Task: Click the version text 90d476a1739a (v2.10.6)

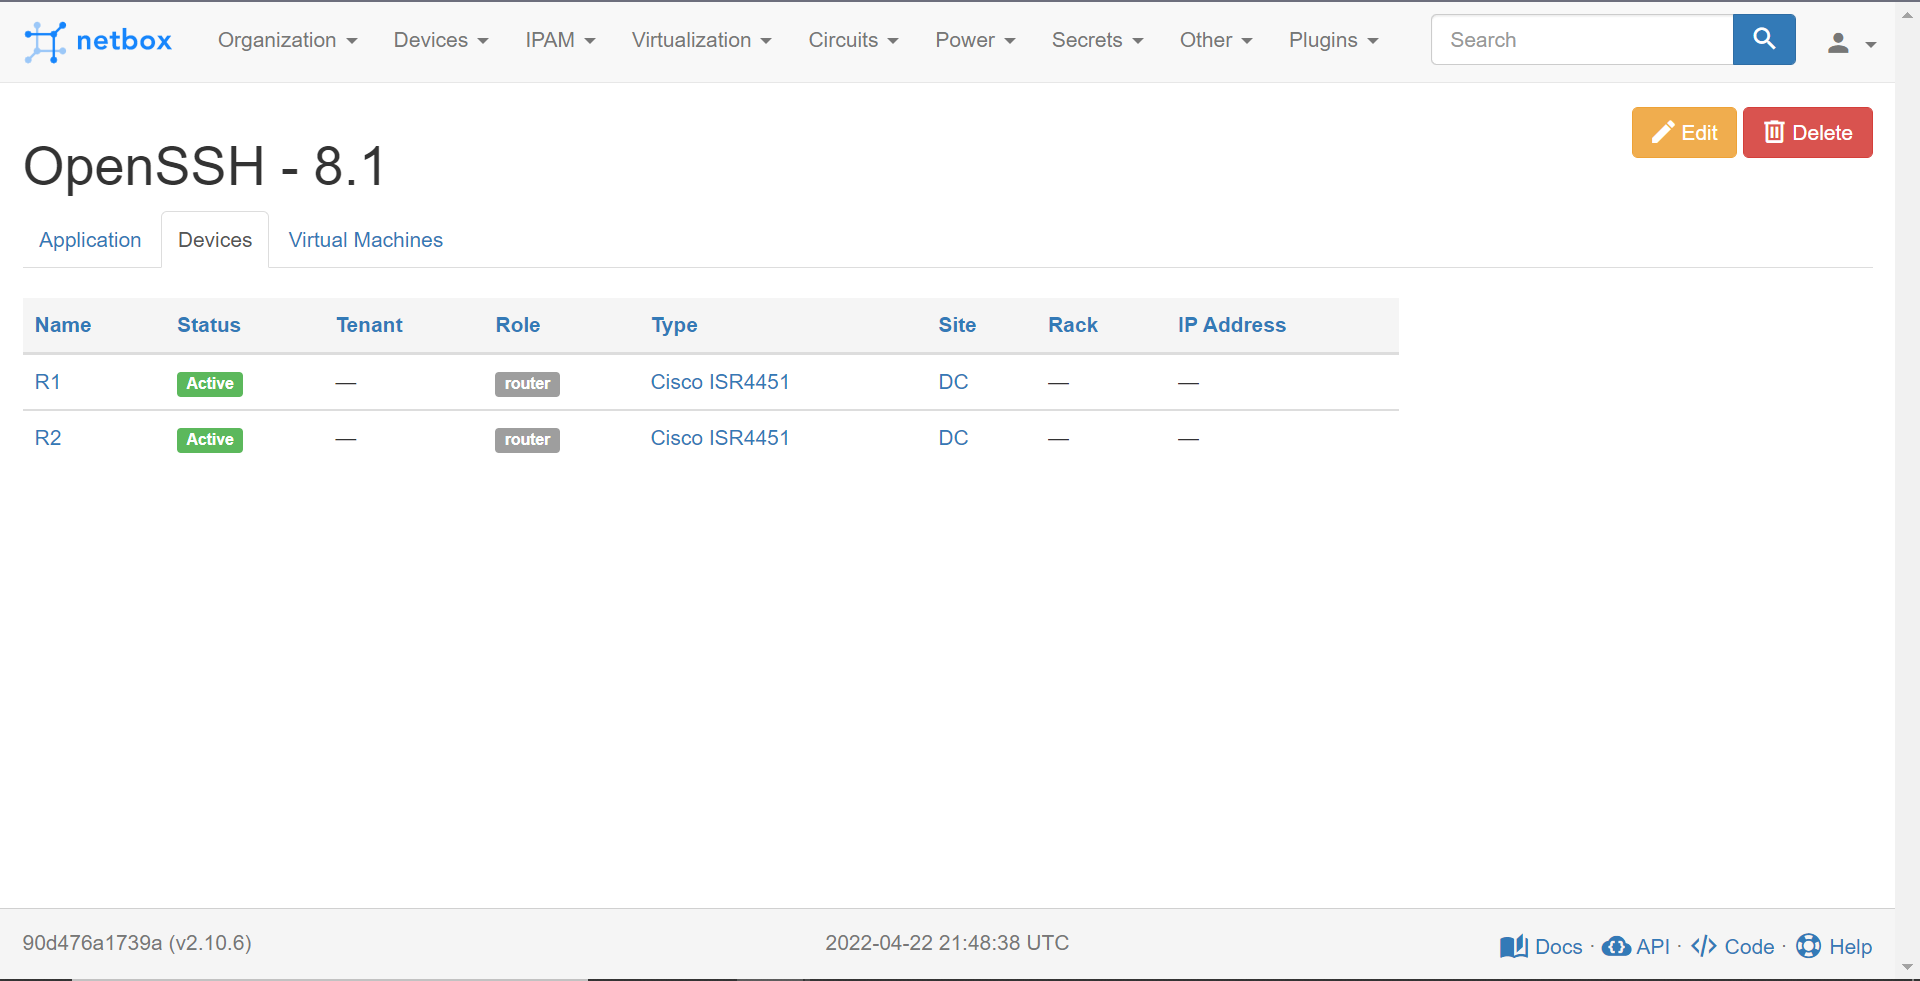Action: pos(137,943)
